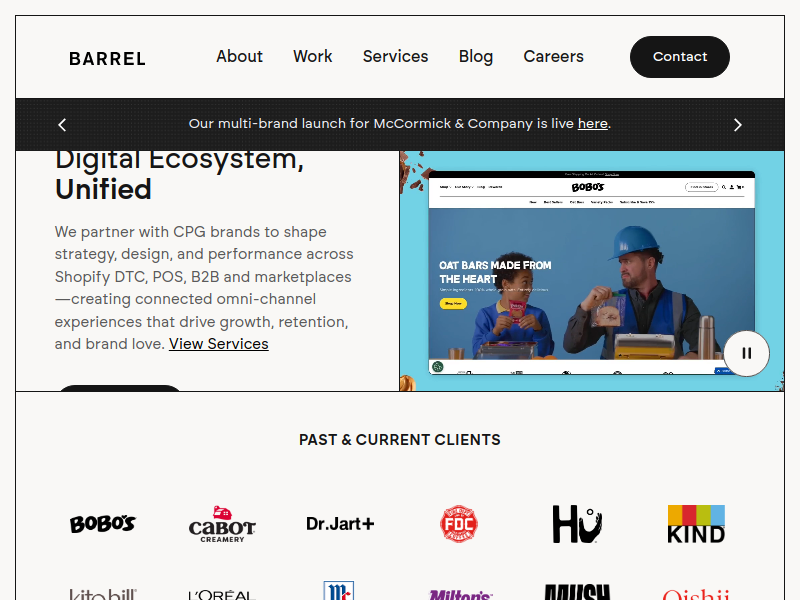Click the Contact button
800x600 pixels.
pos(680,57)
